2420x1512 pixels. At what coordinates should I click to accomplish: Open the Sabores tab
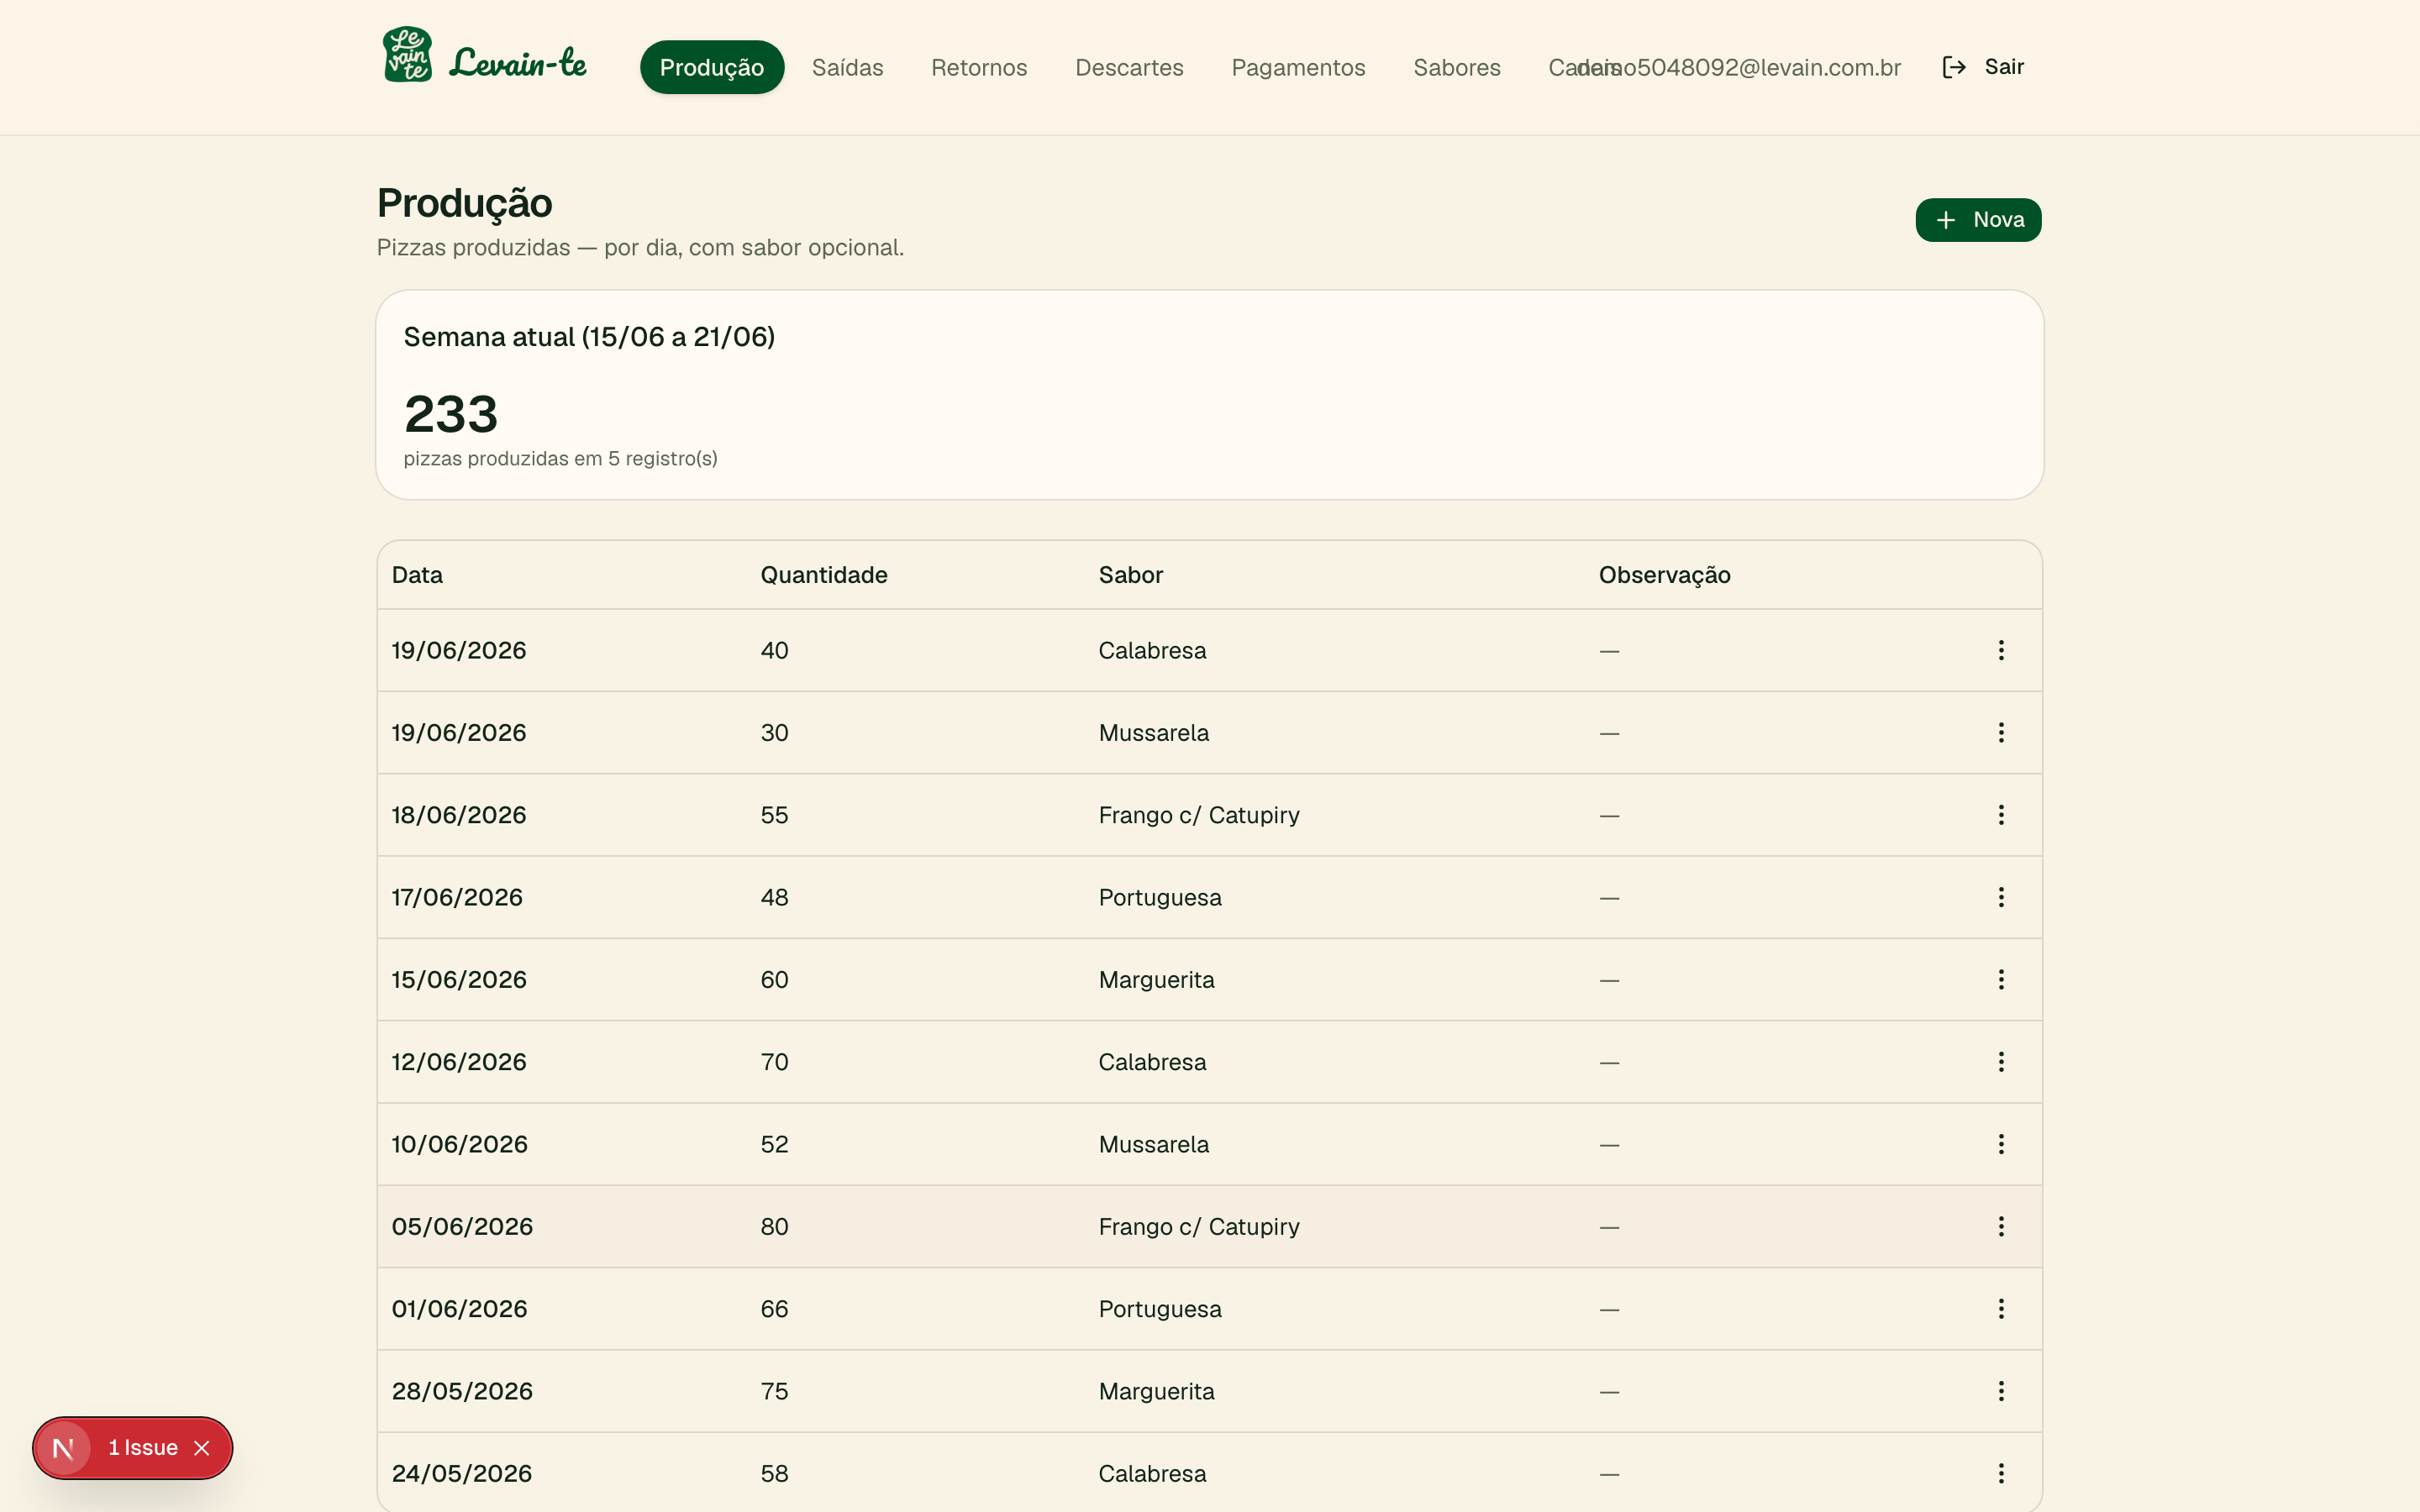pyautogui.click(x=1456, y=67)
